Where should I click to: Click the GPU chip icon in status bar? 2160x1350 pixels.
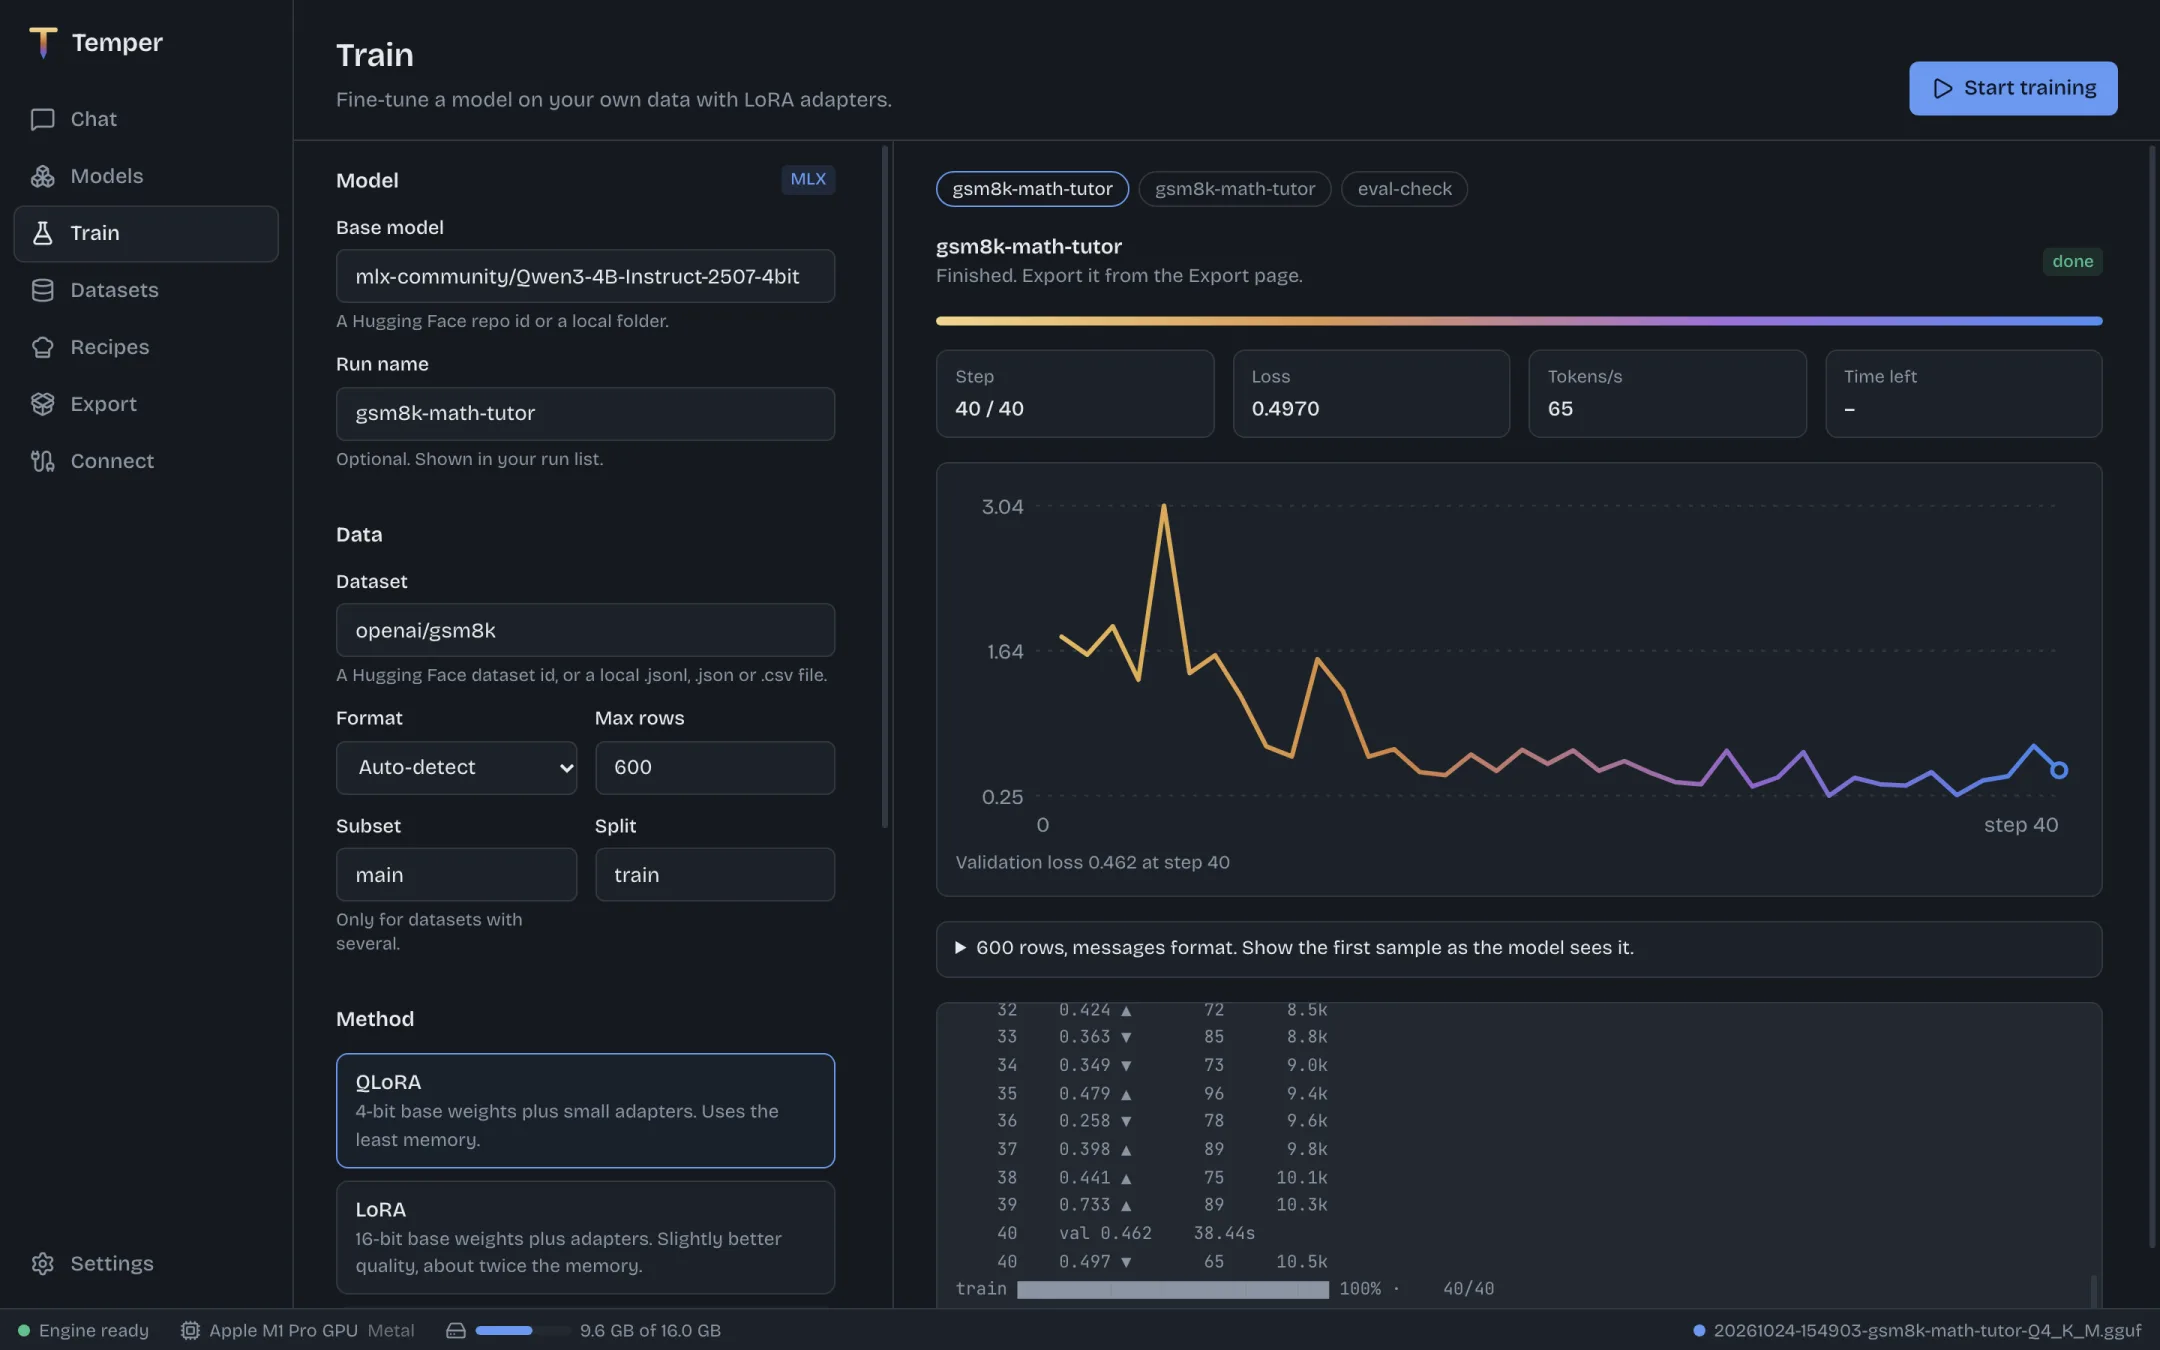point(190,1330)
